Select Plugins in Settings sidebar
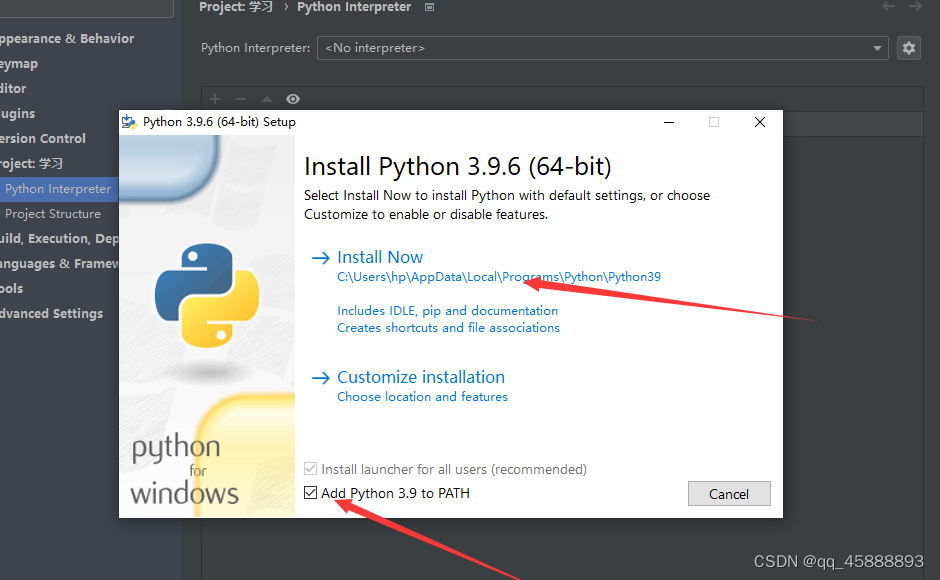The height and width of the screenshot is (580, 940). click(17, 113)
